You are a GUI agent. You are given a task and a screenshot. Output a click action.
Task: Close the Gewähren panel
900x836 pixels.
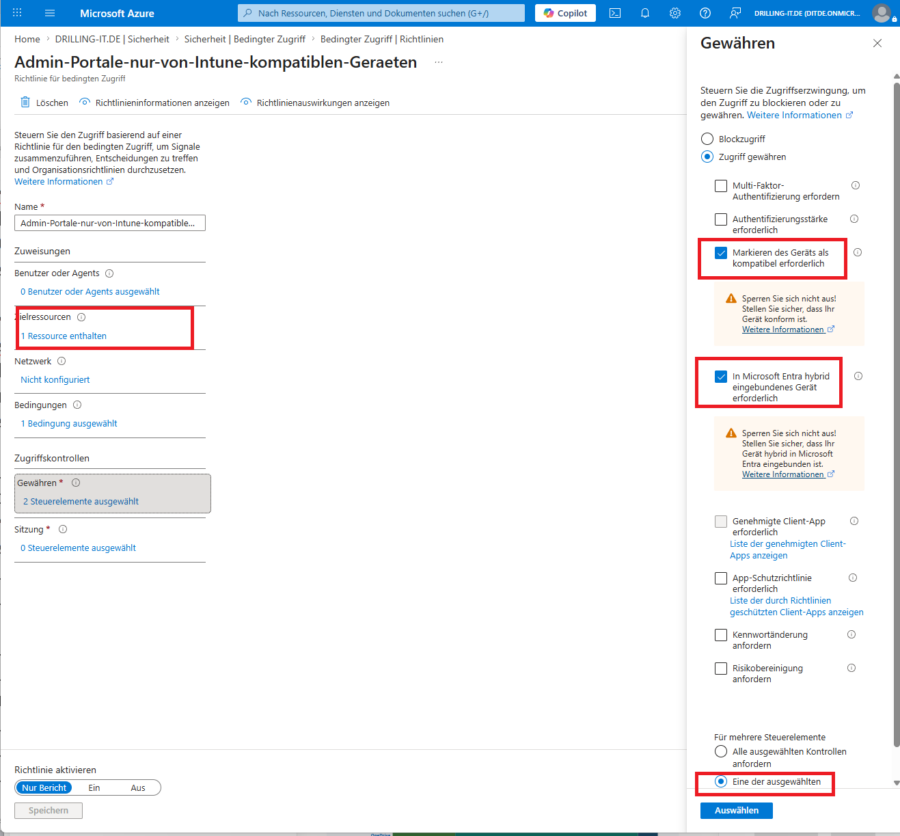[877, 43]
